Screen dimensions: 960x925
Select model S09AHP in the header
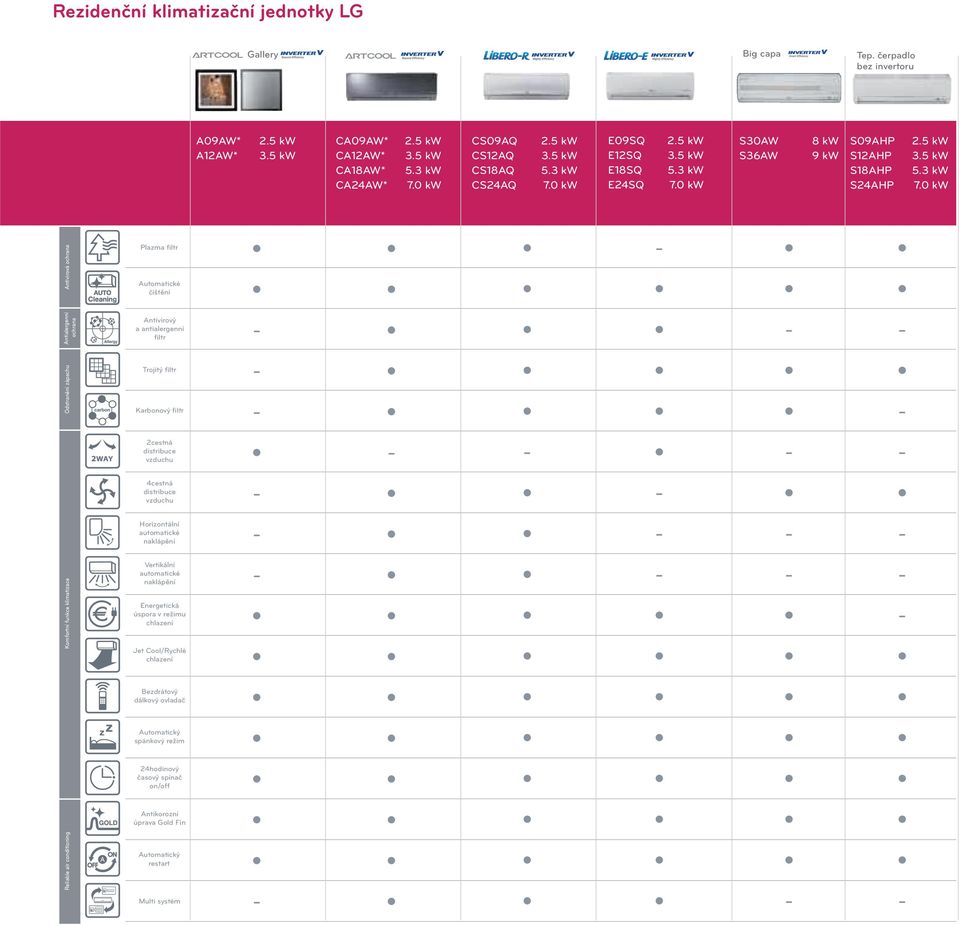872,141
